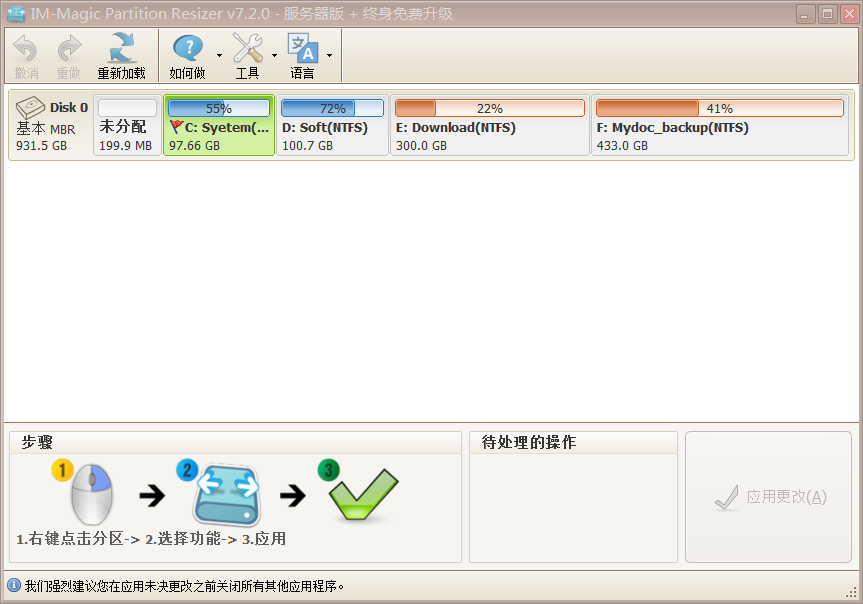Open the Language (语言) icon
This screenshot has width=863, height=604.
point(302,49)
